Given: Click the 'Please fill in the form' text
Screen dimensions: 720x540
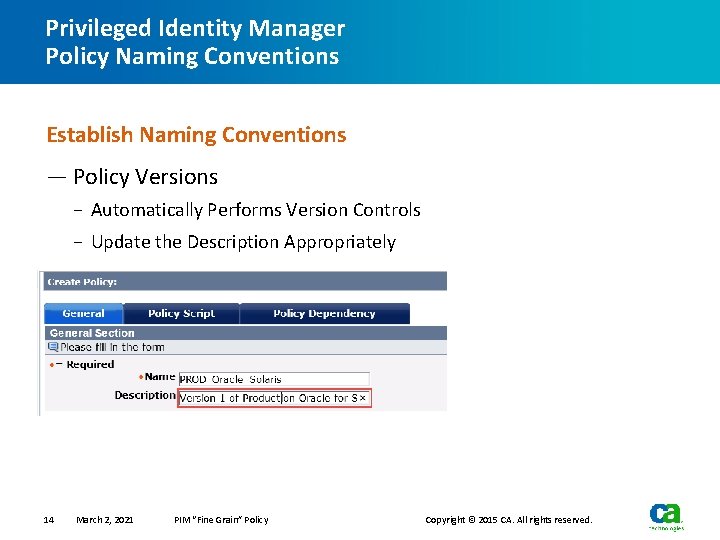Looking at the screenshot, I should (x=112, y=347).
